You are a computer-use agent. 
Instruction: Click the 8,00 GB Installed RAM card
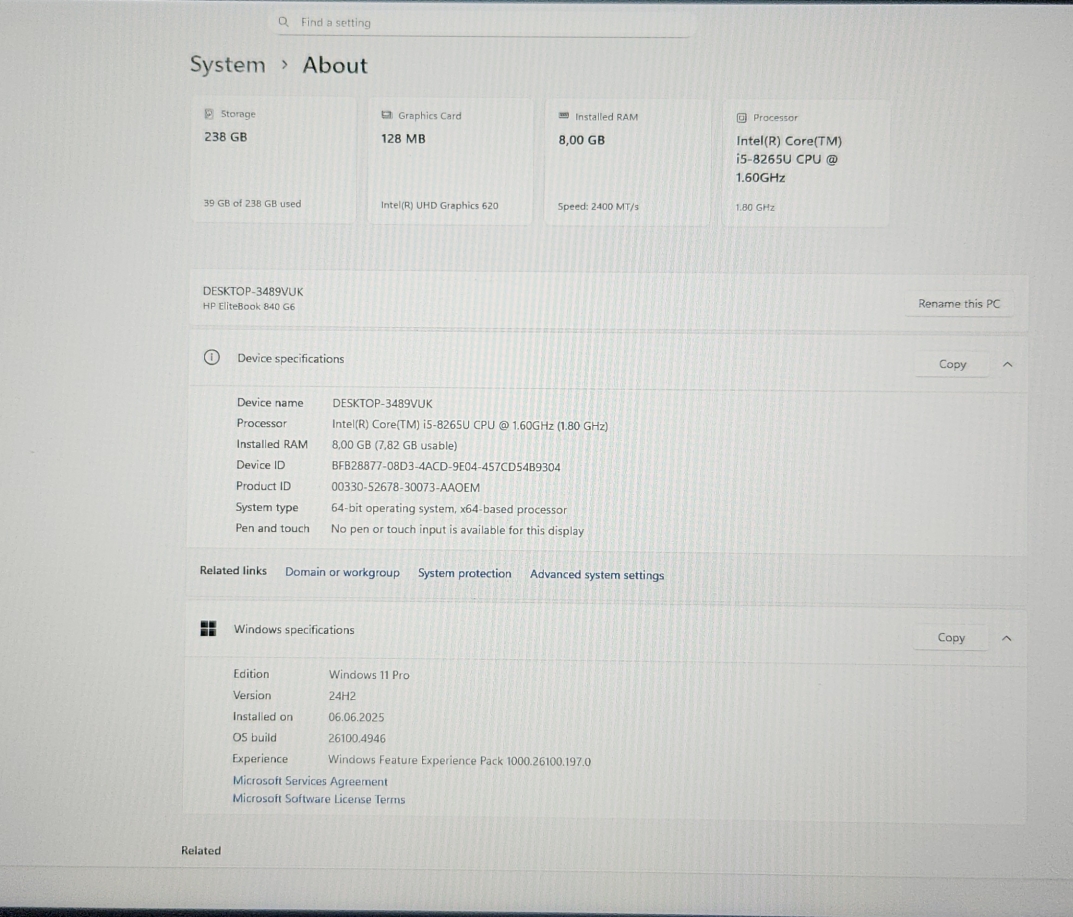[627, 163]
